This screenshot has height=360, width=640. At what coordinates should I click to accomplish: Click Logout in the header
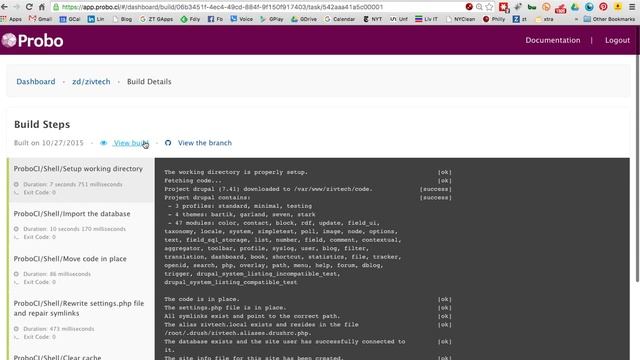click(617, 40)
